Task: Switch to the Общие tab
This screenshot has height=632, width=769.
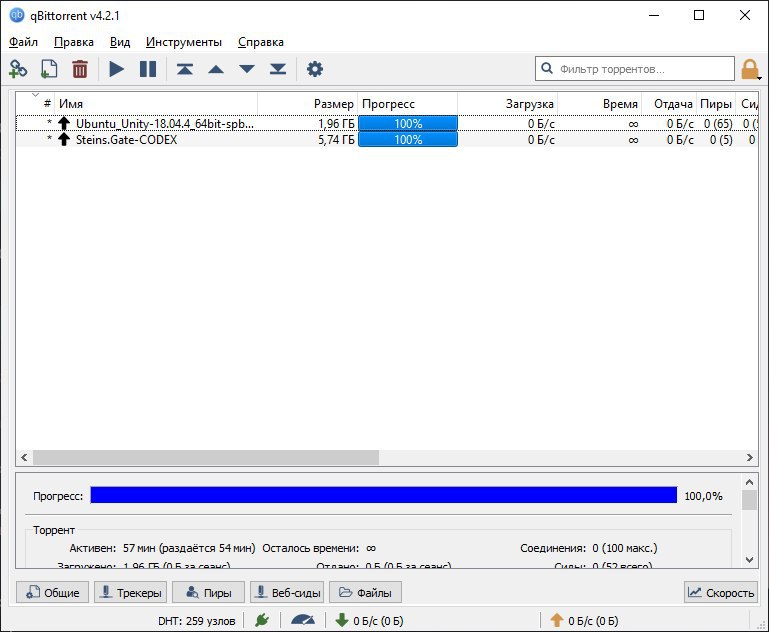Action: (52, 592)
